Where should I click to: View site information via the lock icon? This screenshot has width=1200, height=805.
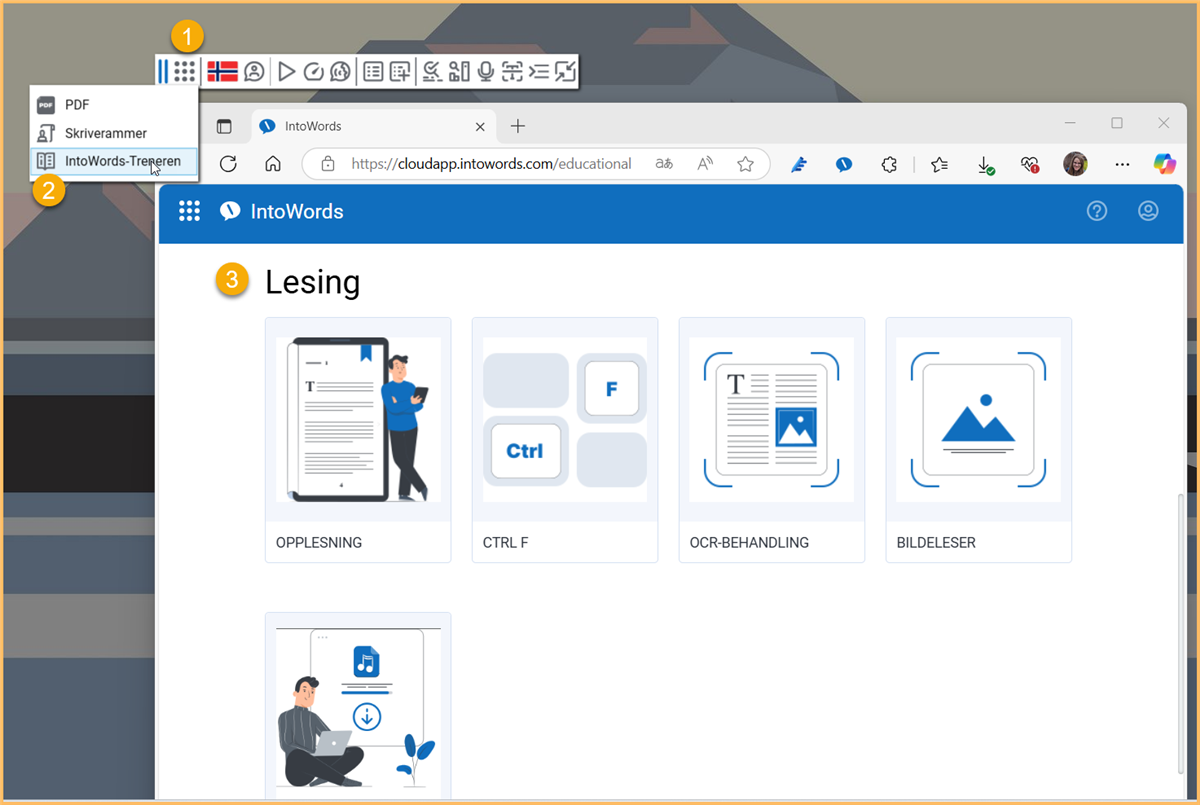coord(327,164)
